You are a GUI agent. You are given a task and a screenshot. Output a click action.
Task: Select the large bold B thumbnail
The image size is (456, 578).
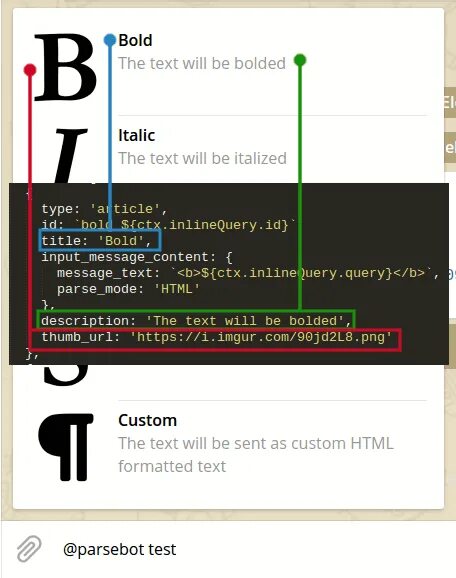(x=66, y=67)
